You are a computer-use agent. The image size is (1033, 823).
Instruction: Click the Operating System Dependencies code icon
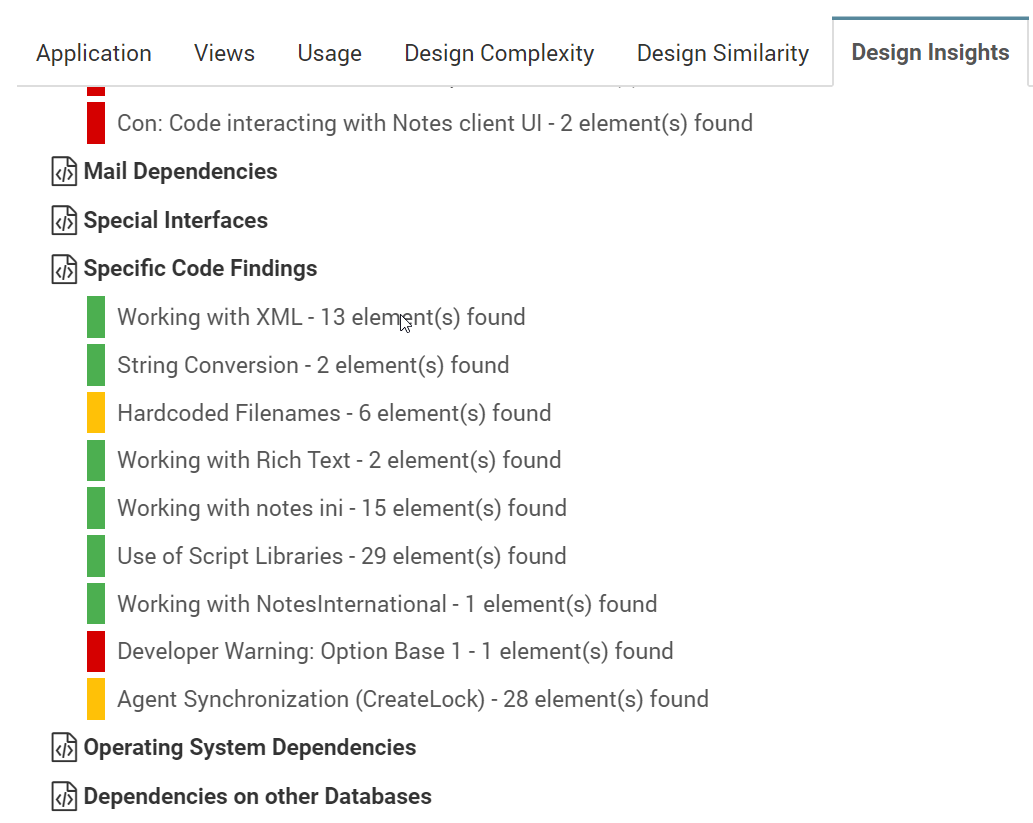[64, 748]
